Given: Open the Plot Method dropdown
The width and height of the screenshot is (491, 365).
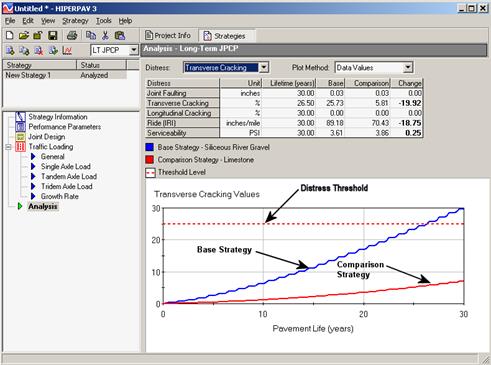Looking at the screenshot, I should 408,68.
